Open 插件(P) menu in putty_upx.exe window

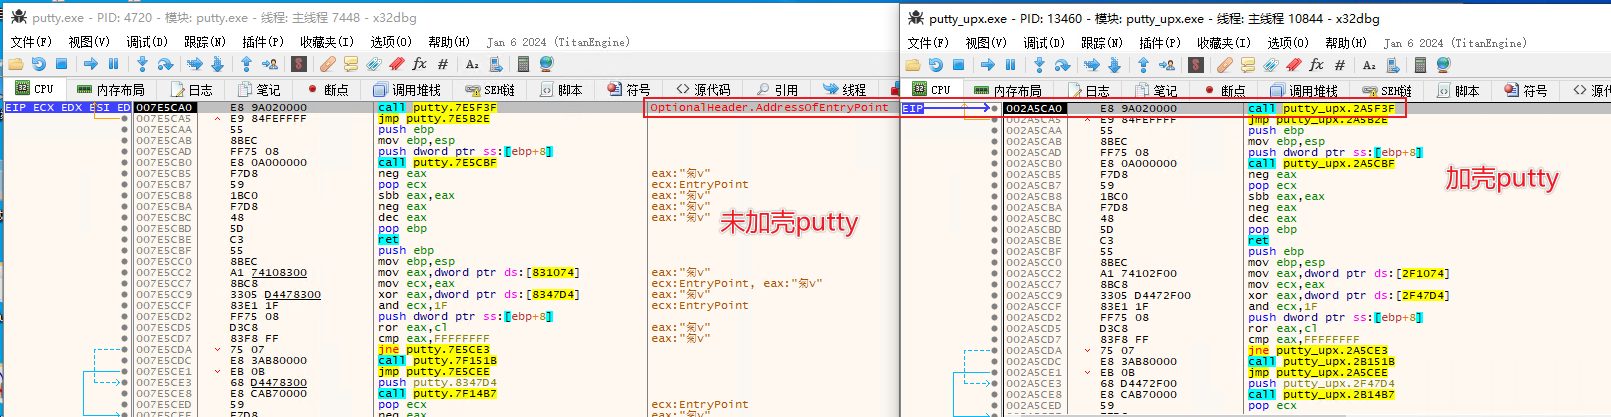pos(1160,43)
